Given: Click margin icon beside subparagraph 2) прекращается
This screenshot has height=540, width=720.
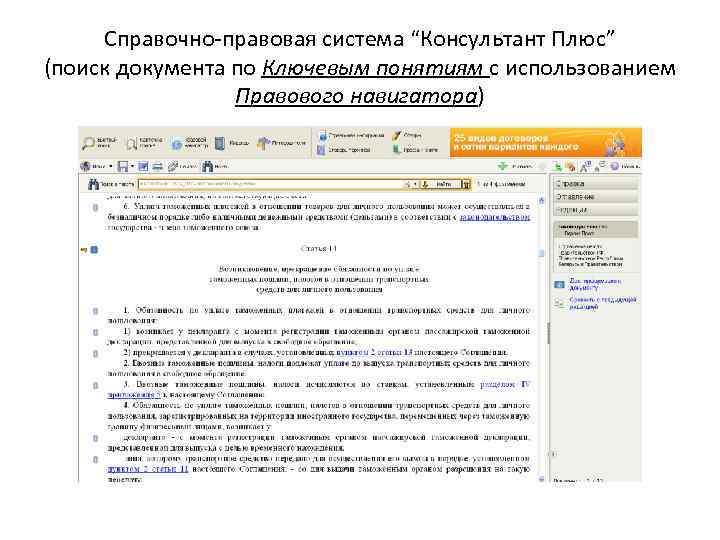Looking at the screenshot, I should point(95,354).
